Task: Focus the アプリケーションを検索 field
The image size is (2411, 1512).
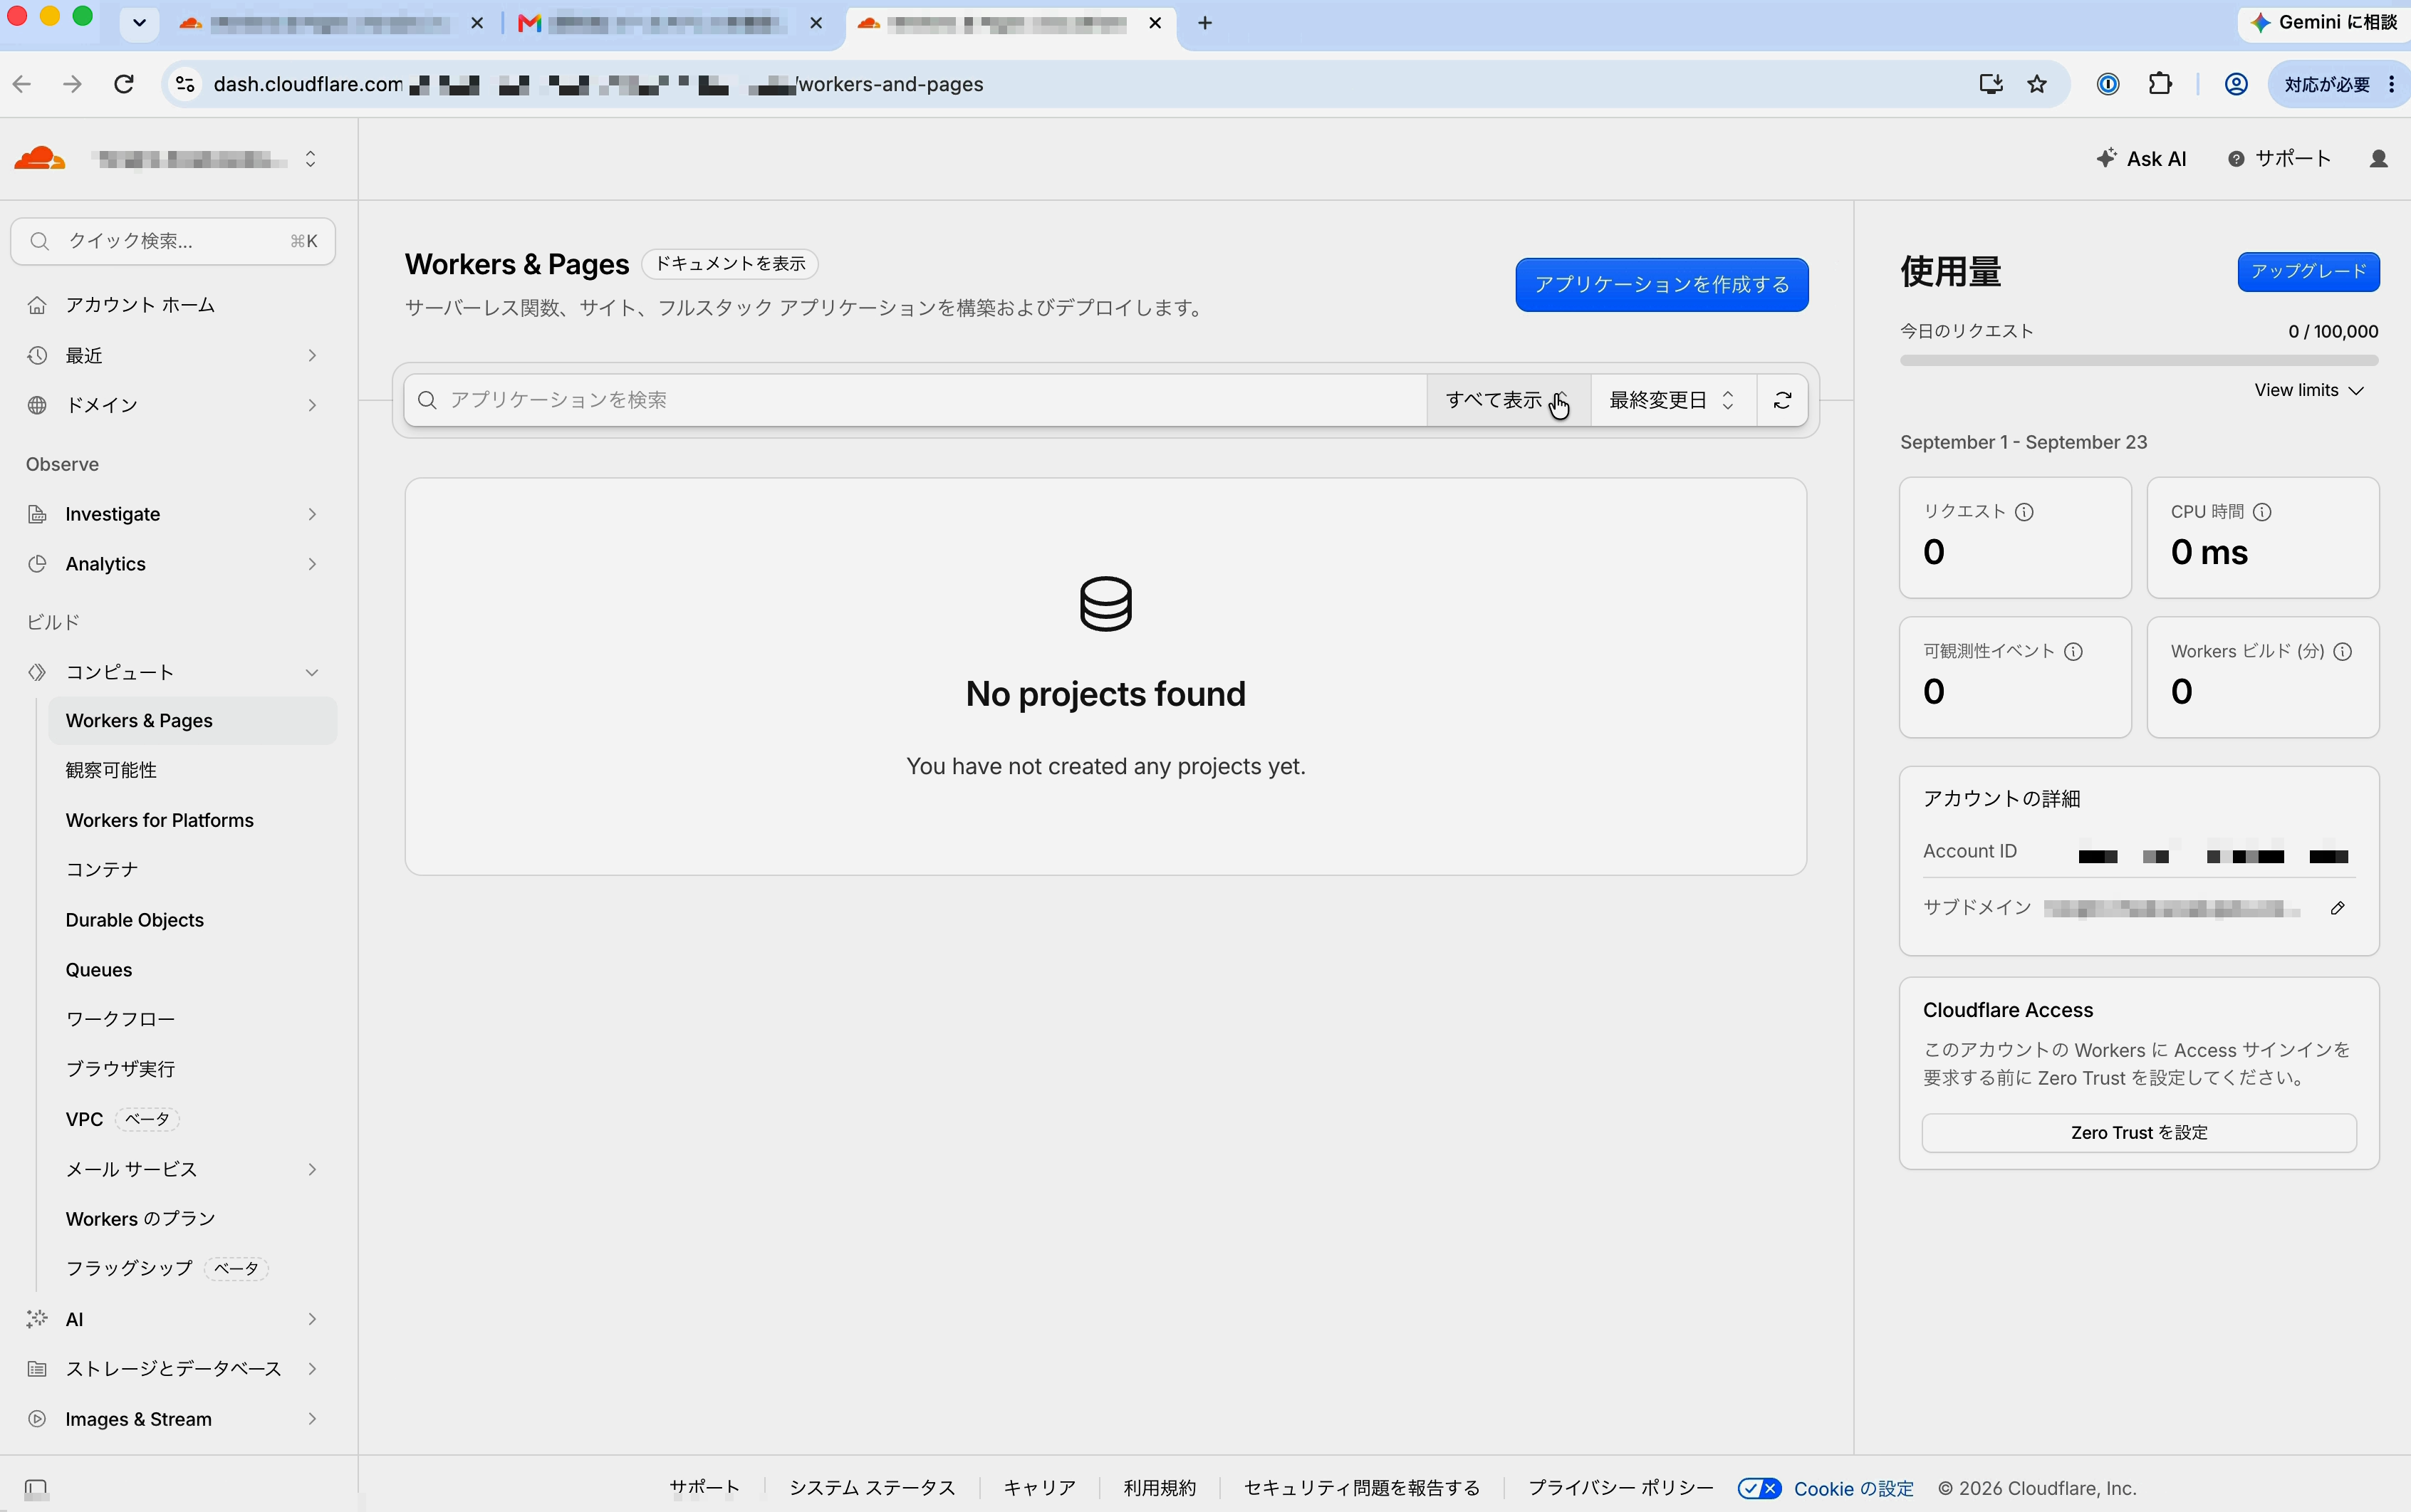Action: point(916,400)
